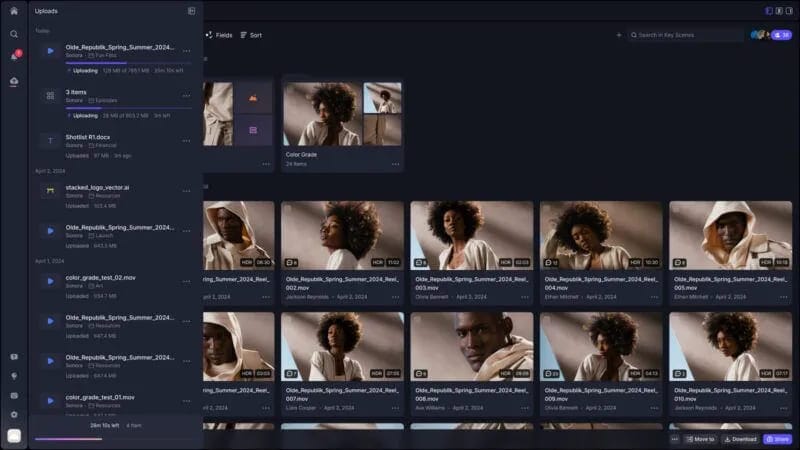This screenshot has height=450, width=800.
Task: Open the Color Grade folder options menu
Action: [x=395, y=164]
